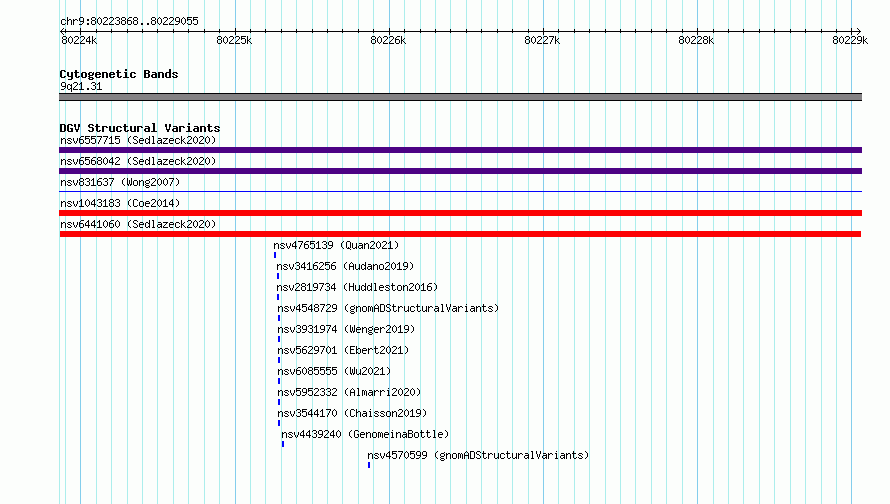Click the blue marker under nsv3416256
890x504 pixels.
coord(278,276)
